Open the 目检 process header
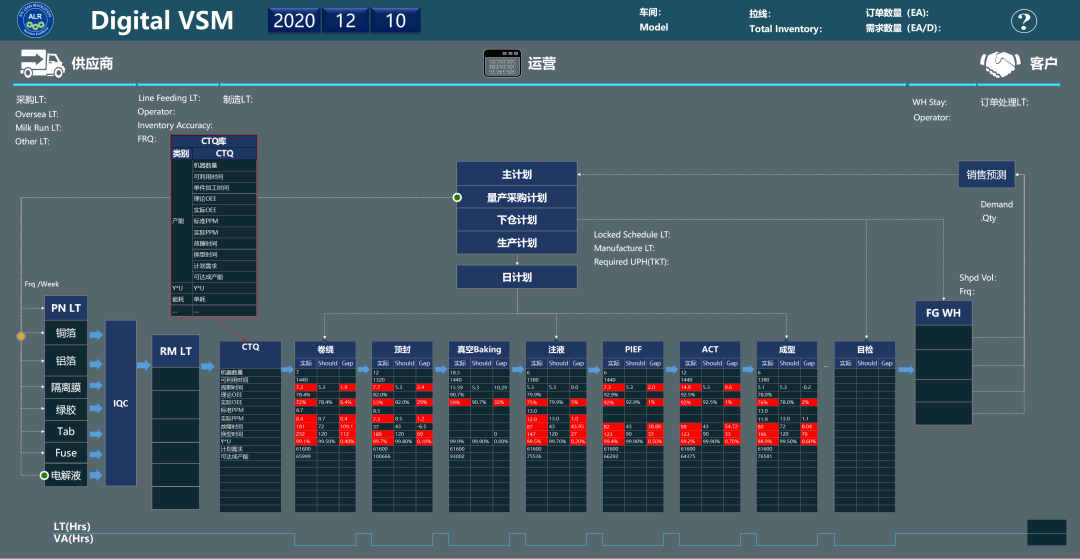Screen dimensions: 1080x559 865,349
